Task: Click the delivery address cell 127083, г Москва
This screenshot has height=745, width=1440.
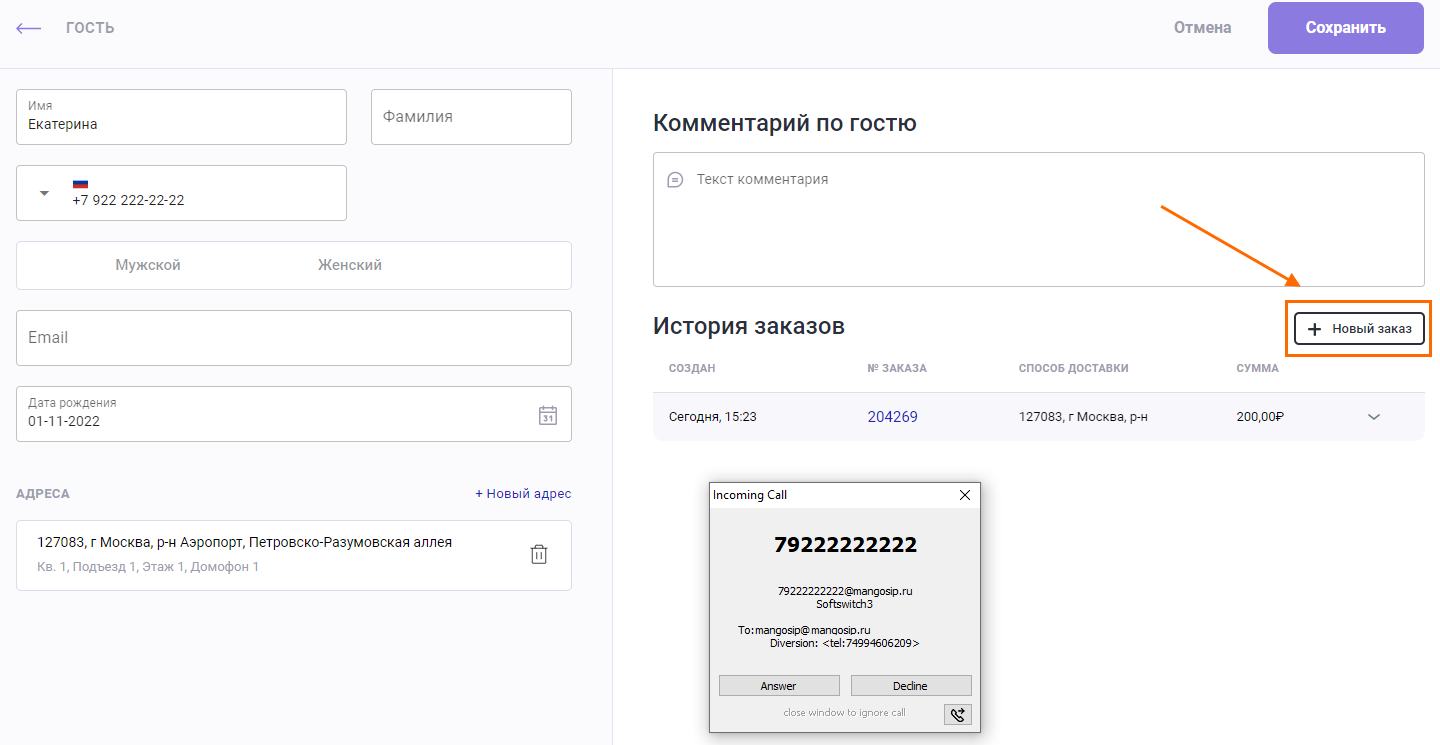Action: [x=1083, y=417]
